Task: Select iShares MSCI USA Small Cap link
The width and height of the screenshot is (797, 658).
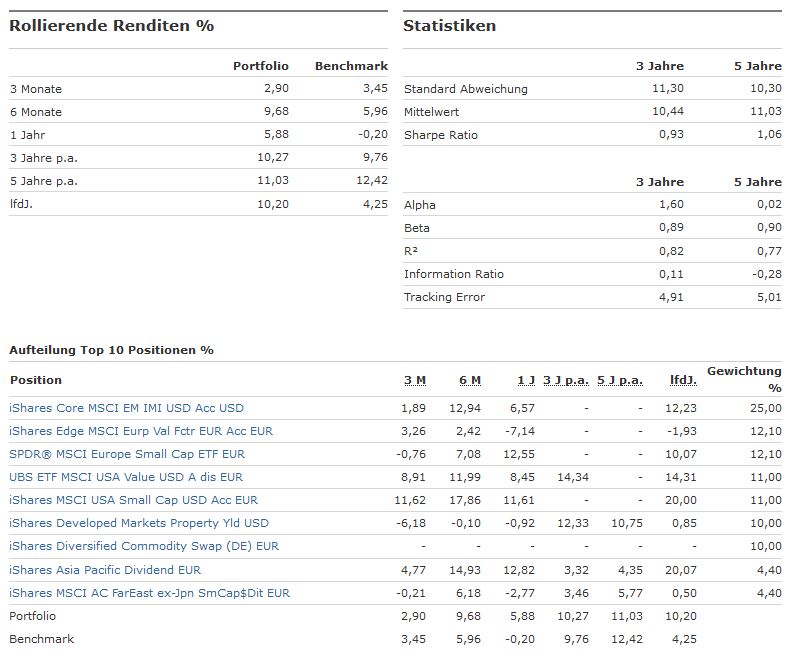Action: click(133, 500)
